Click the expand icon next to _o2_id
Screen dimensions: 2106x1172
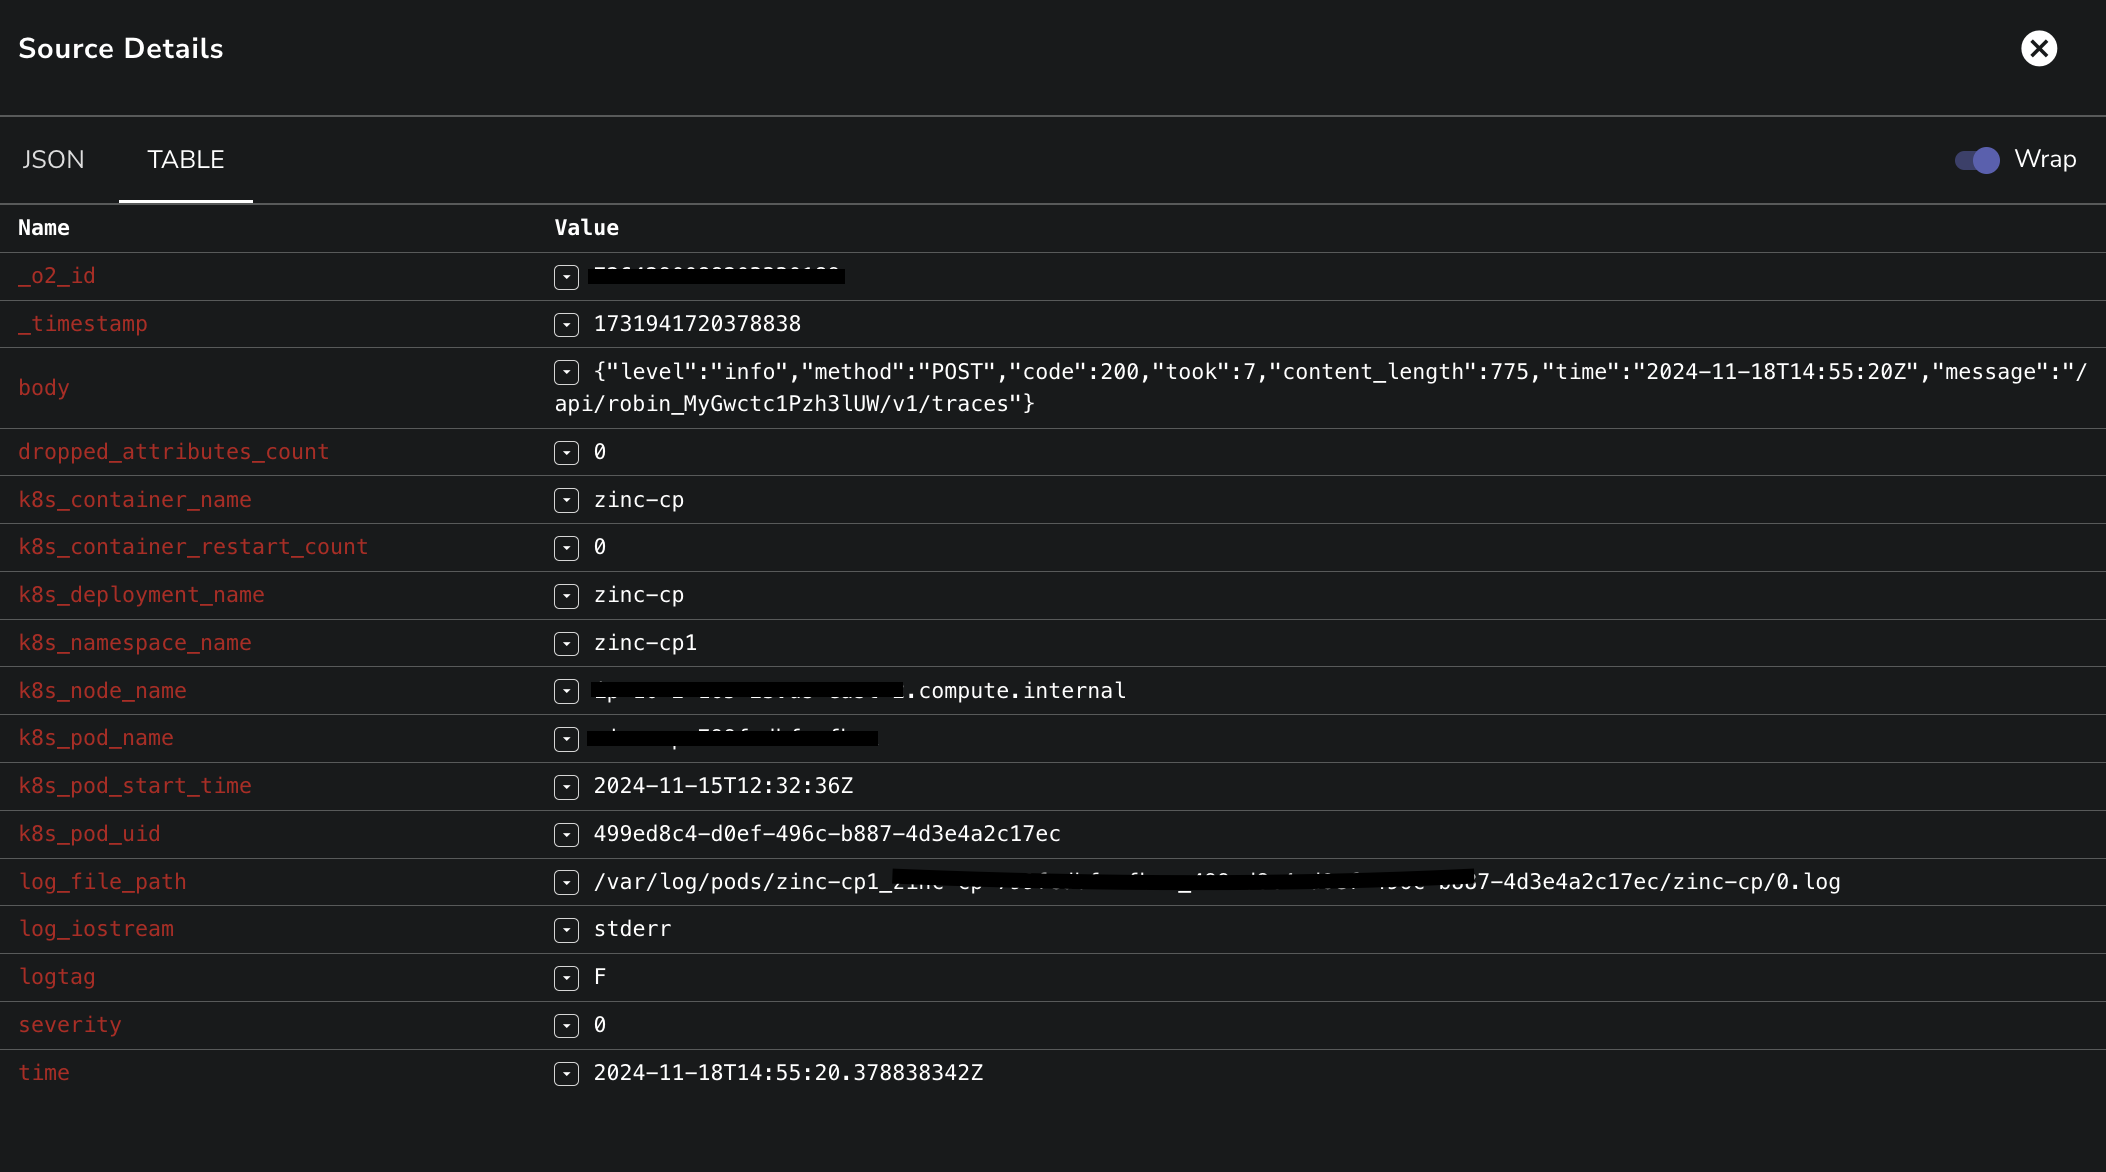coord(567,276)
